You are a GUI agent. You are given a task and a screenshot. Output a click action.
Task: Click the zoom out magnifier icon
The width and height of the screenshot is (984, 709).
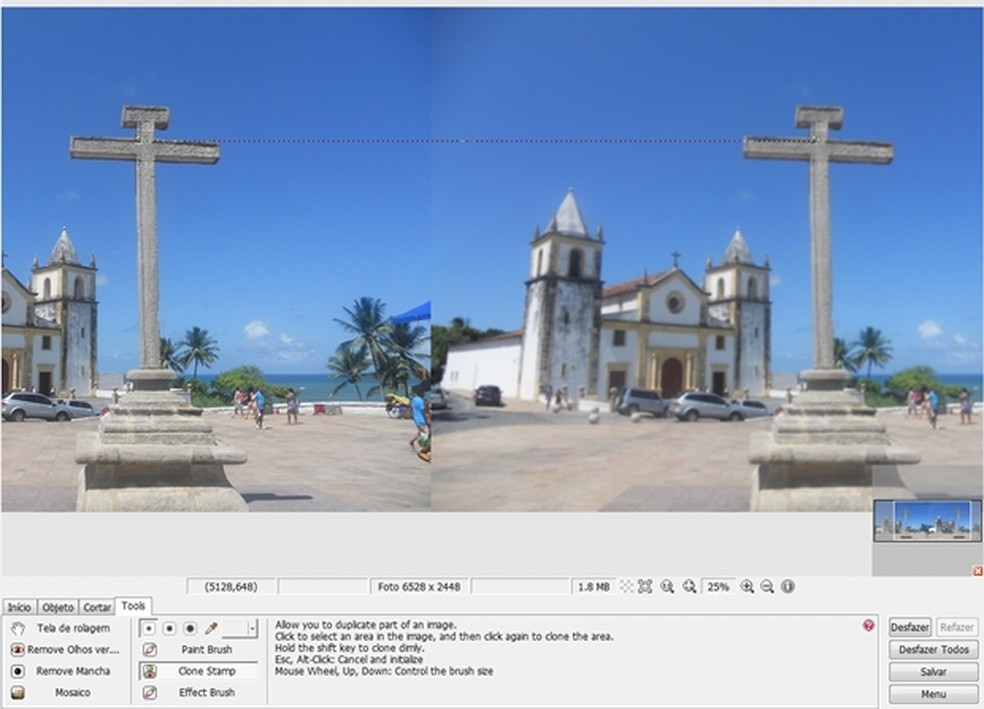coord(767,587)
